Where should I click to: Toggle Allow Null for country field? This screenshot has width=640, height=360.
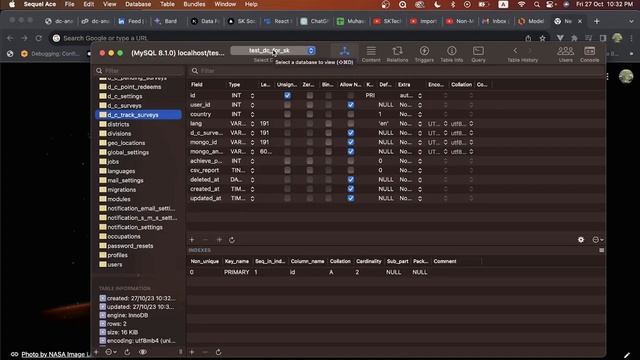[351, 114]
